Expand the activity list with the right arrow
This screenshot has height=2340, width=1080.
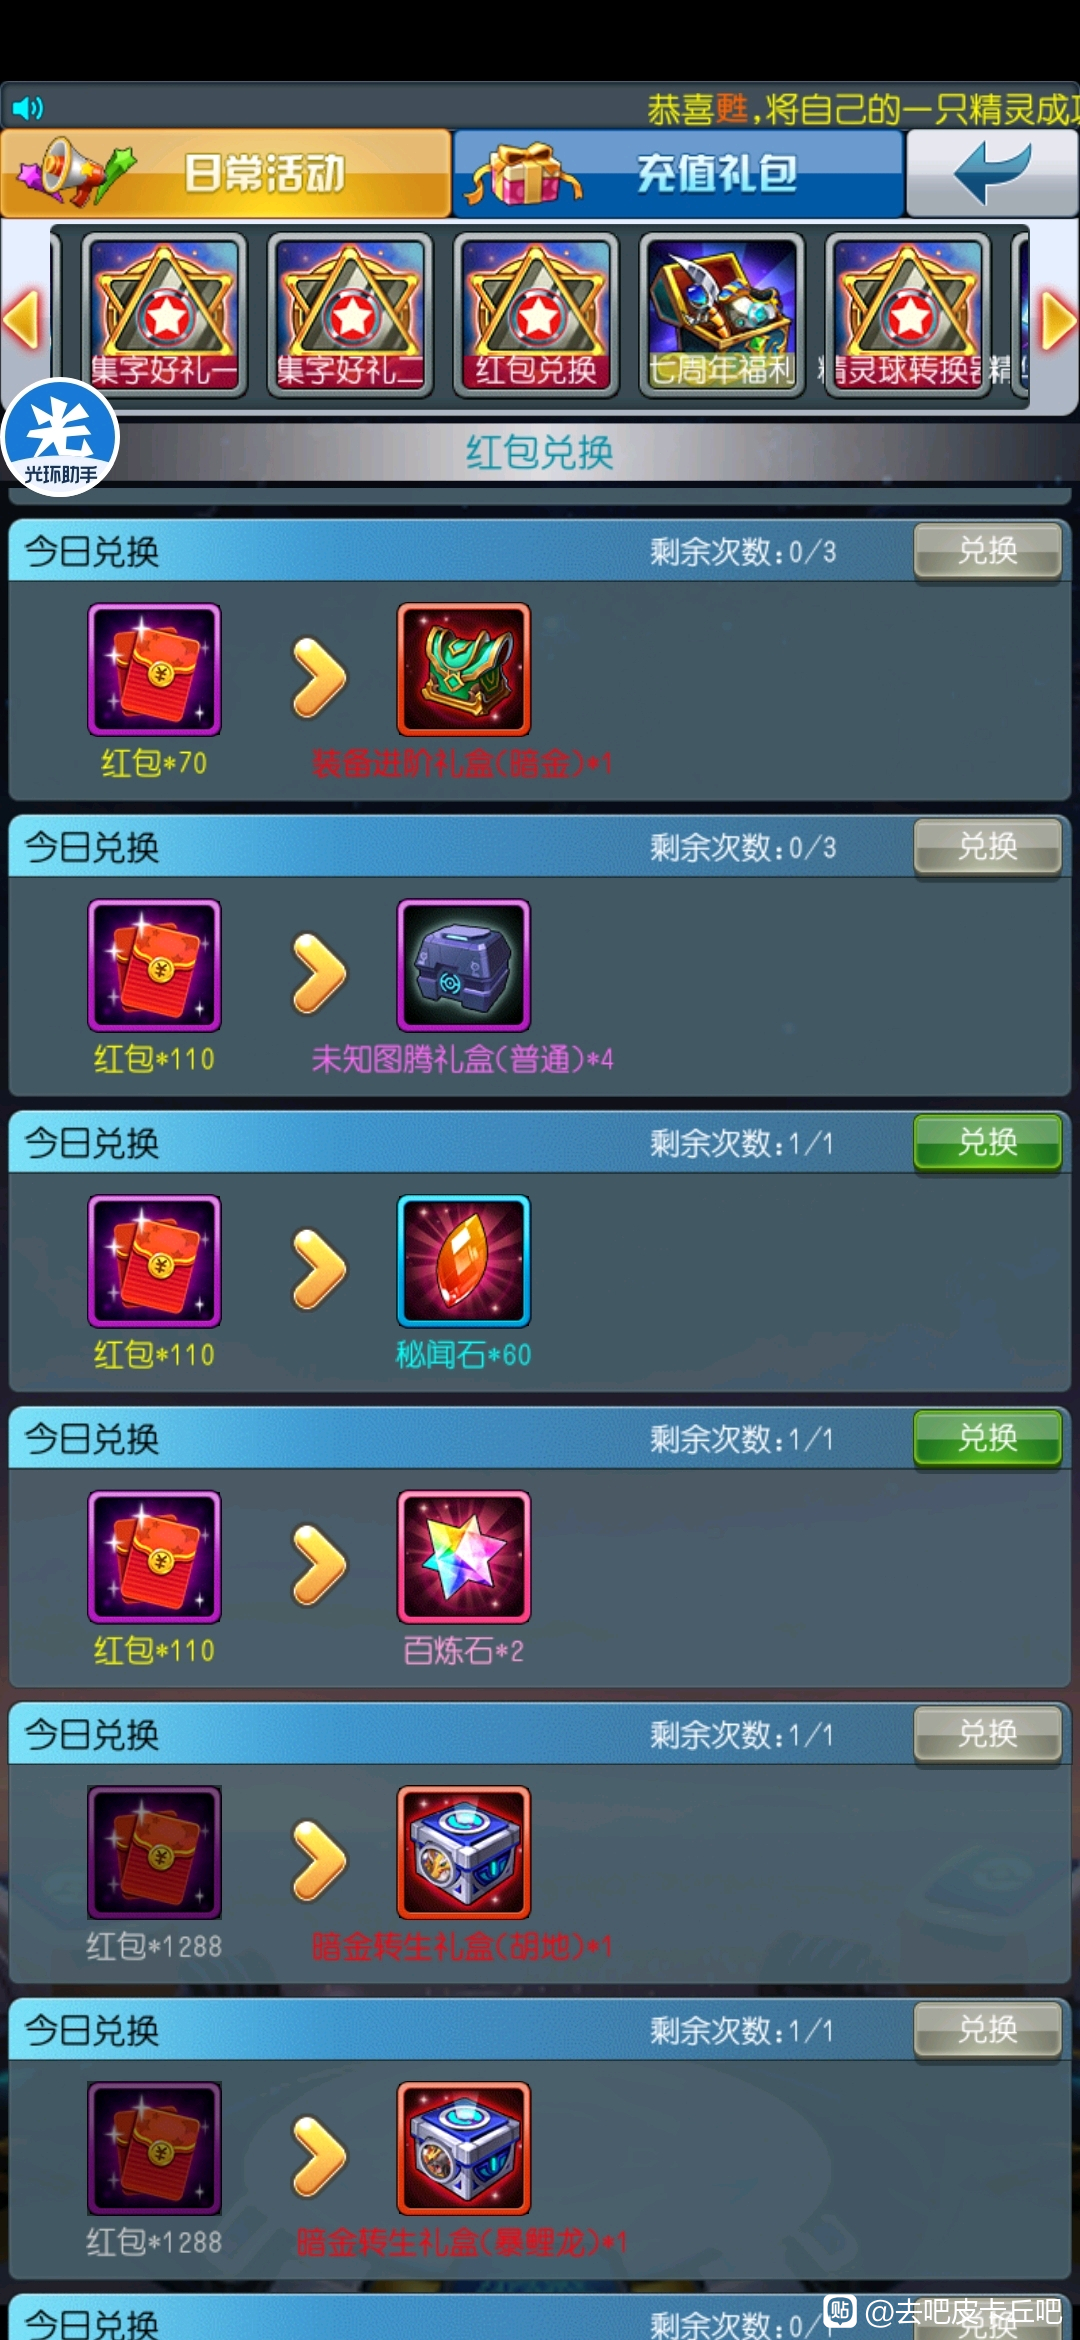[x=1058, y=320]
